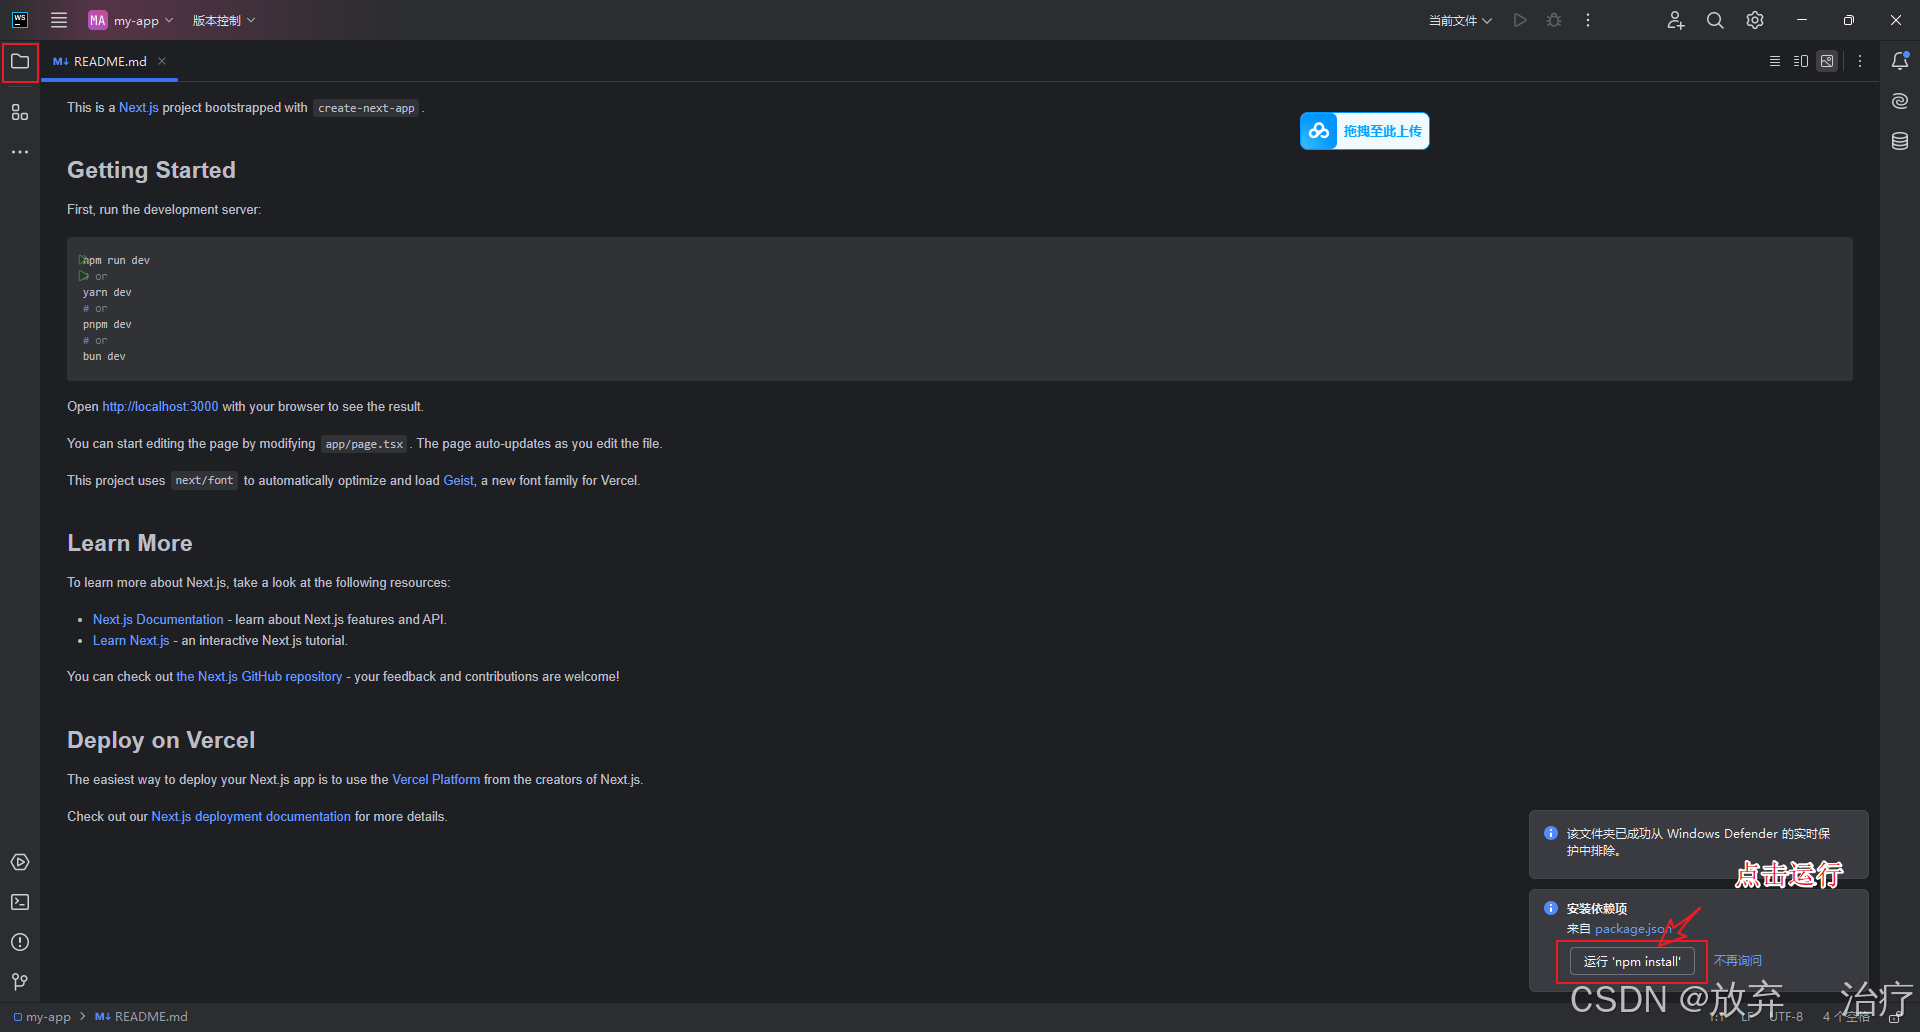Expand the 当前文件 run configuration dropdown

pyautogui.click(x=1460, y=20)
